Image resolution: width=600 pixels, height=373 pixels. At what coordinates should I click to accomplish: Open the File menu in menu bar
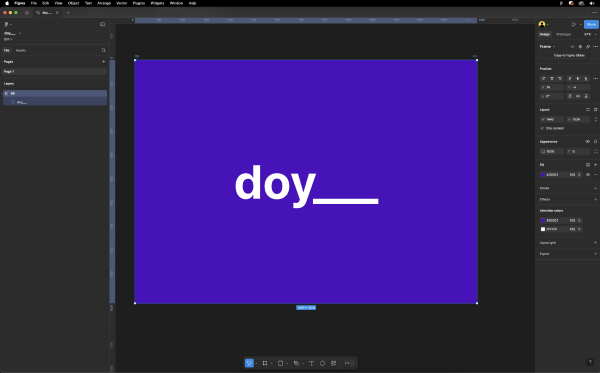pyautogui.click(x=34, y=3)
